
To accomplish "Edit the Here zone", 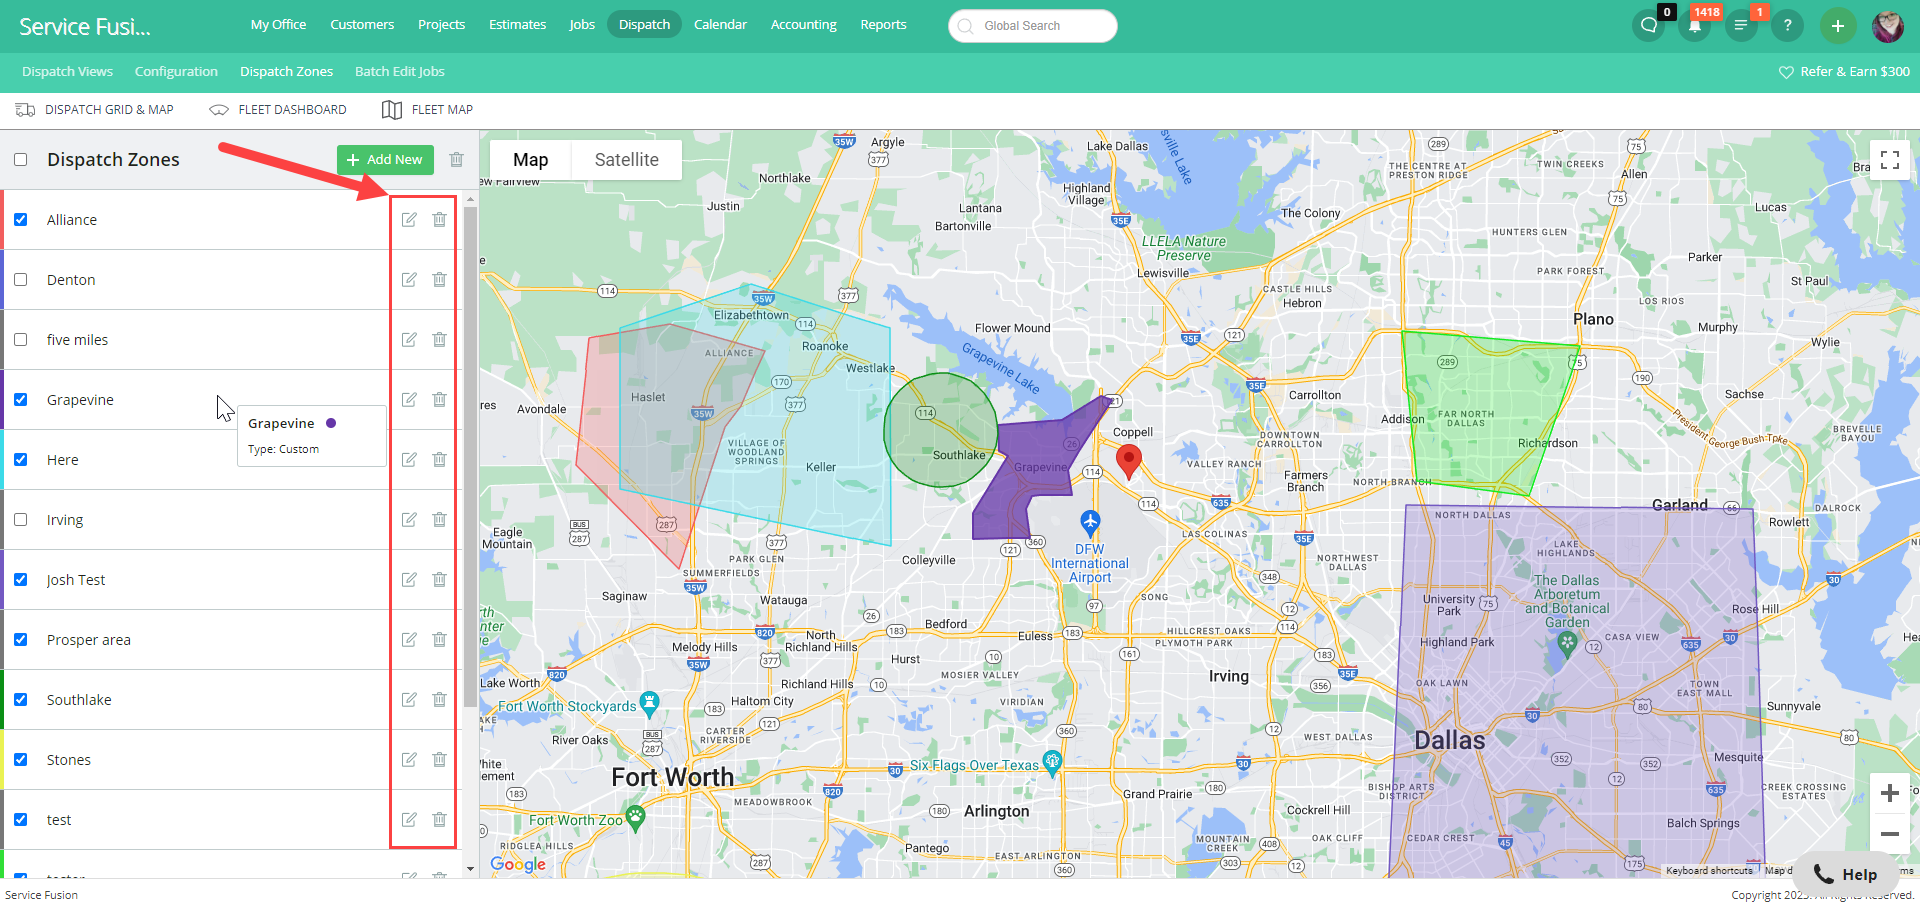I will [x=409, y=460].
